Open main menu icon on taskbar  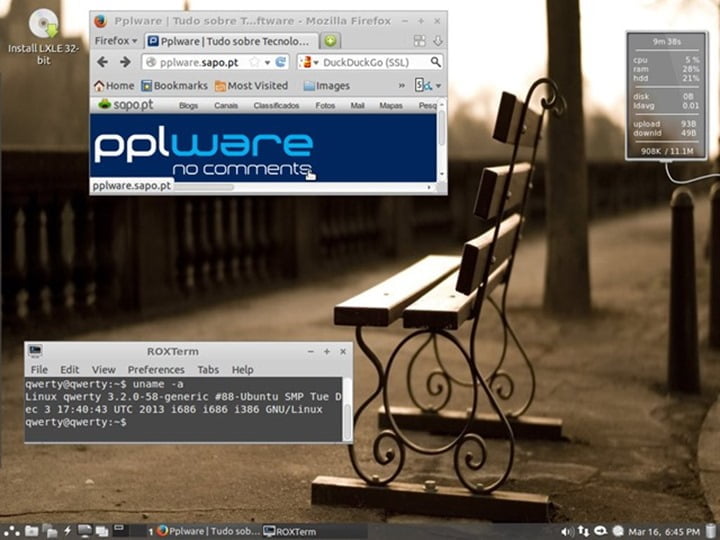(x=11, y=531)
